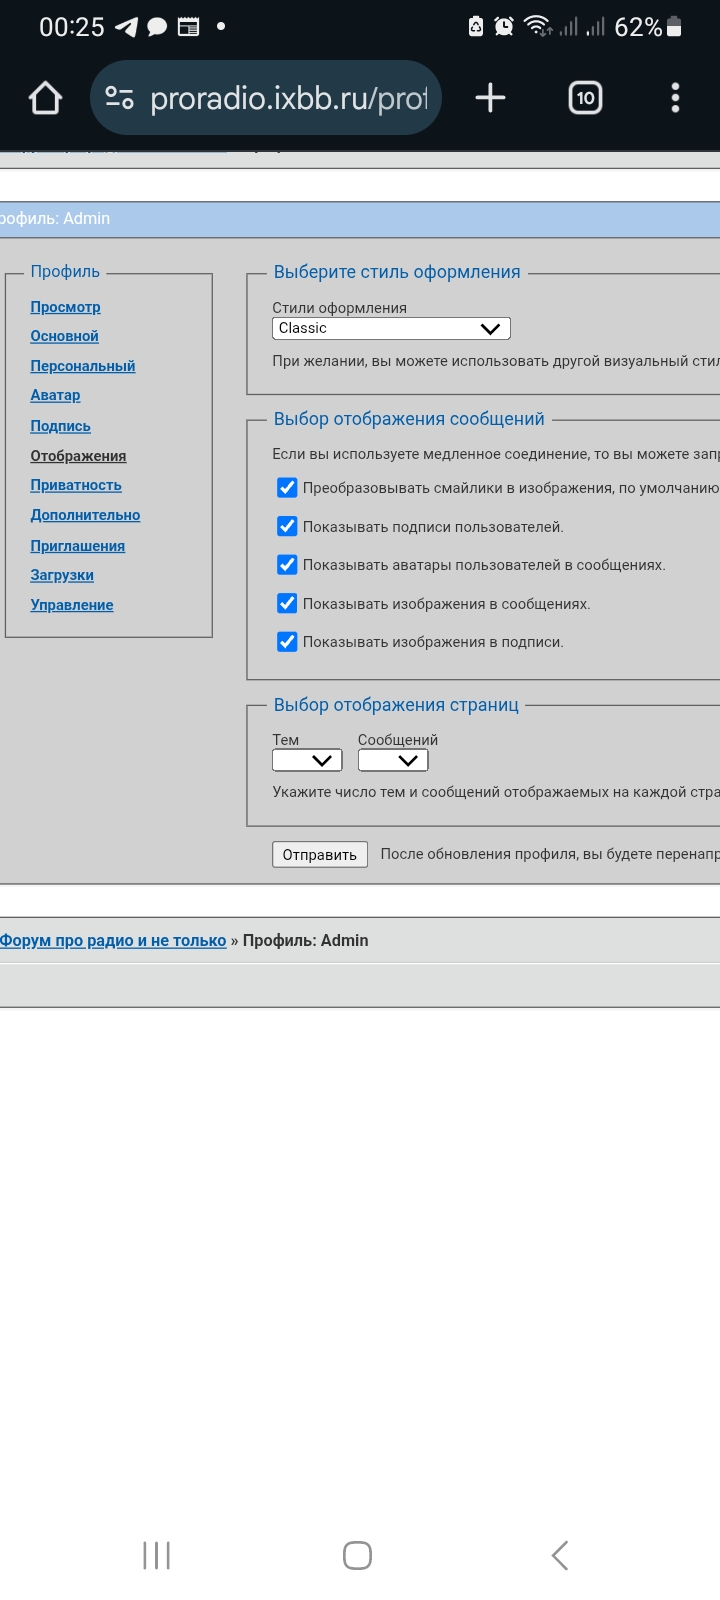Screen dimensions: 720x1600
Task: Click the proradio.ixbb.ru address bar
Action: [x=266, y=98]
